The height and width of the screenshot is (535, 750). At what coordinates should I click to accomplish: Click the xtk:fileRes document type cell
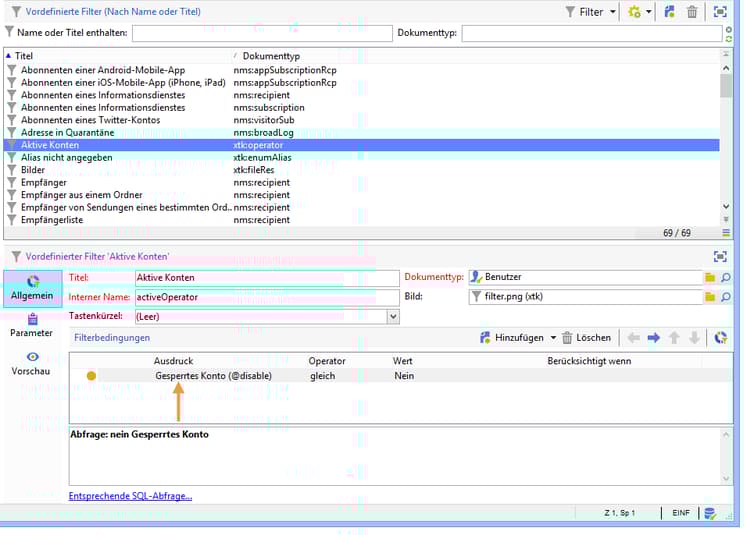[254, 170]
